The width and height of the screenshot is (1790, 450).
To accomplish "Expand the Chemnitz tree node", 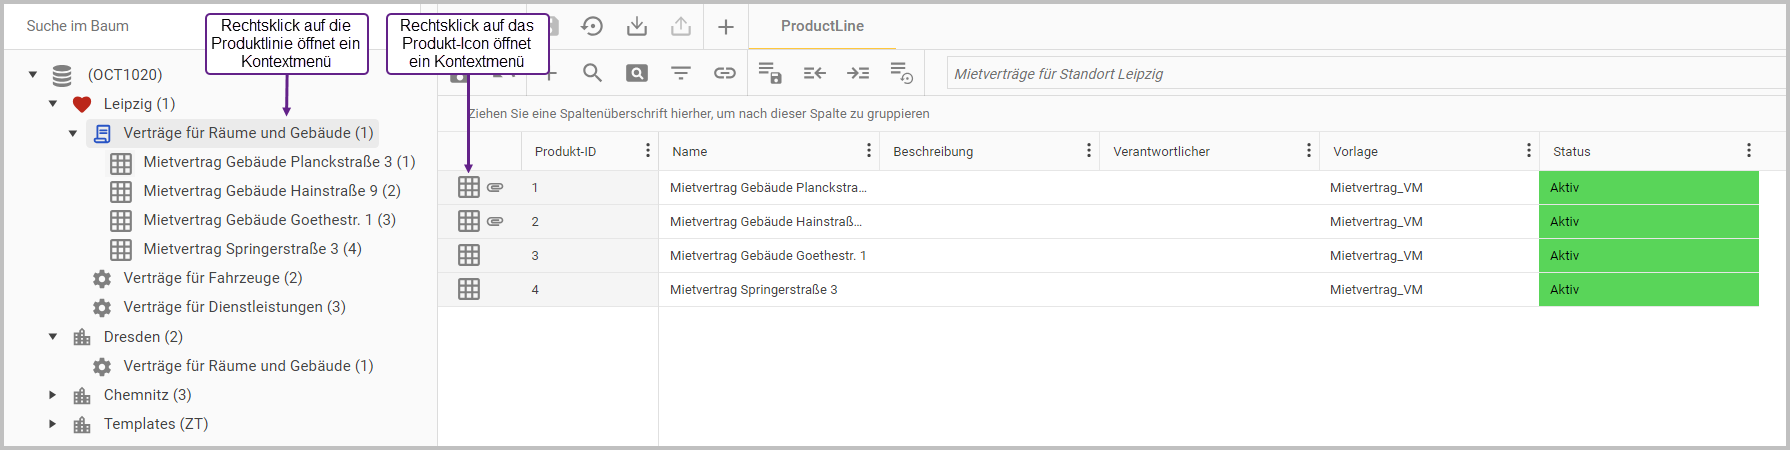I will [x=53, y=395].
